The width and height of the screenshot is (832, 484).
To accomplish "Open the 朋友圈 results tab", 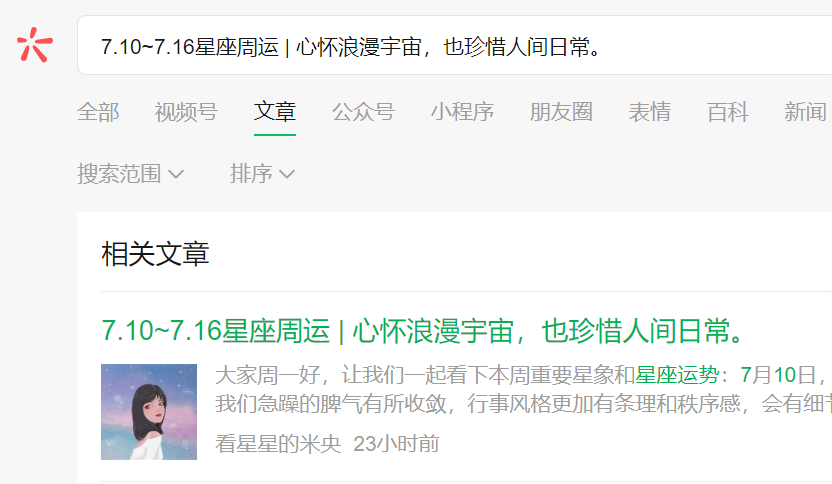I will tap(561, 112).
